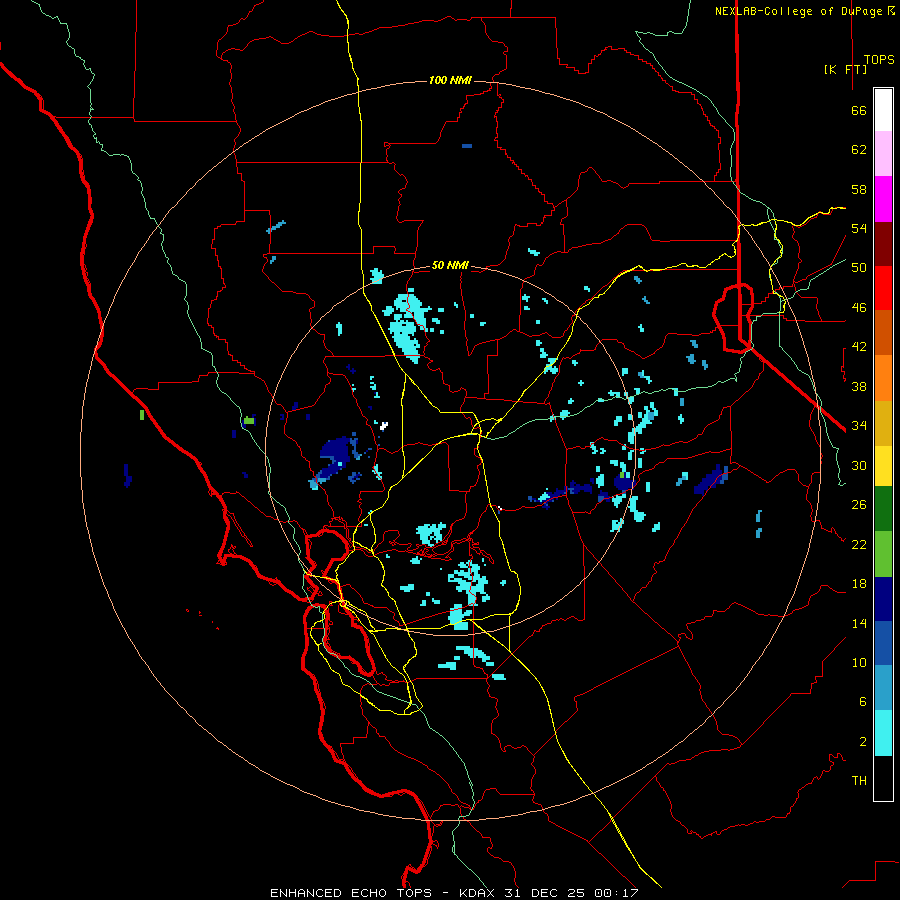Click the NEXLAB-College of DuPage credit text

click(804, 11)
